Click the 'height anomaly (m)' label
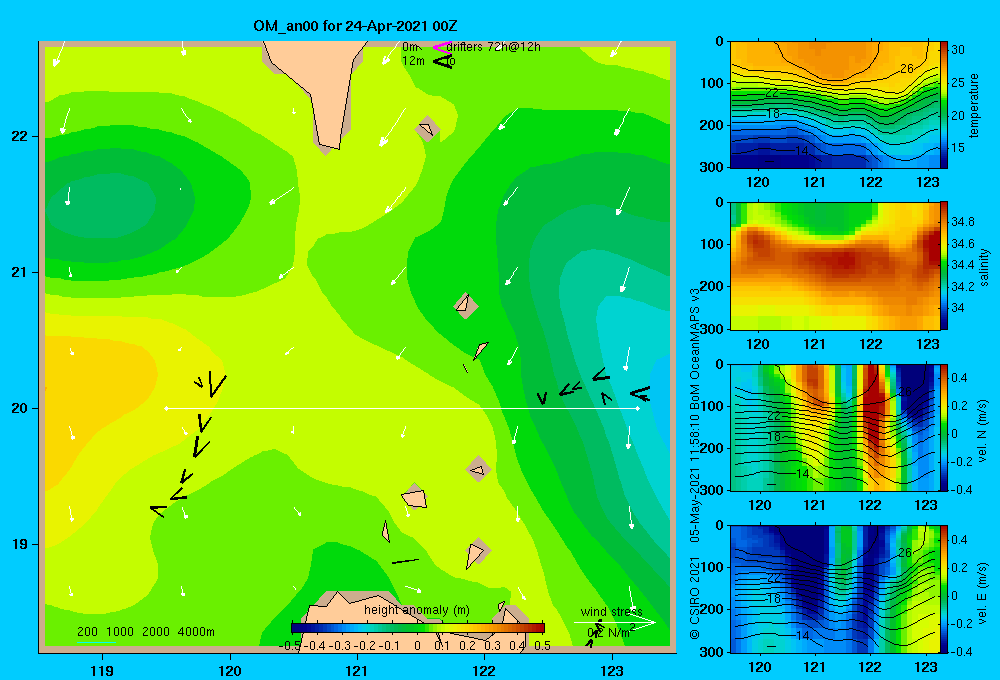The width and height of the screenshot is (1000, 680). click(417, 610)
